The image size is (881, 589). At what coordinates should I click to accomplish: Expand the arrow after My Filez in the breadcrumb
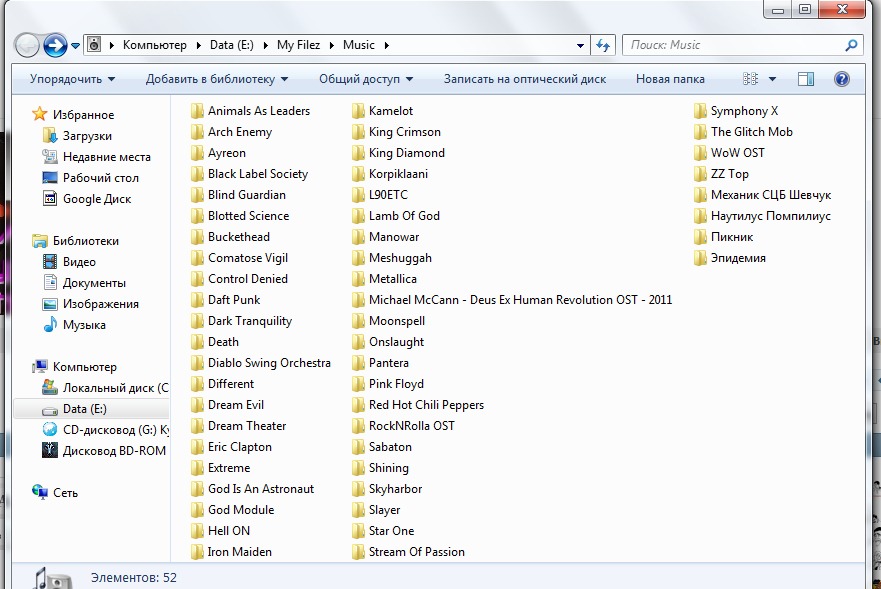[x=332, y=46]
